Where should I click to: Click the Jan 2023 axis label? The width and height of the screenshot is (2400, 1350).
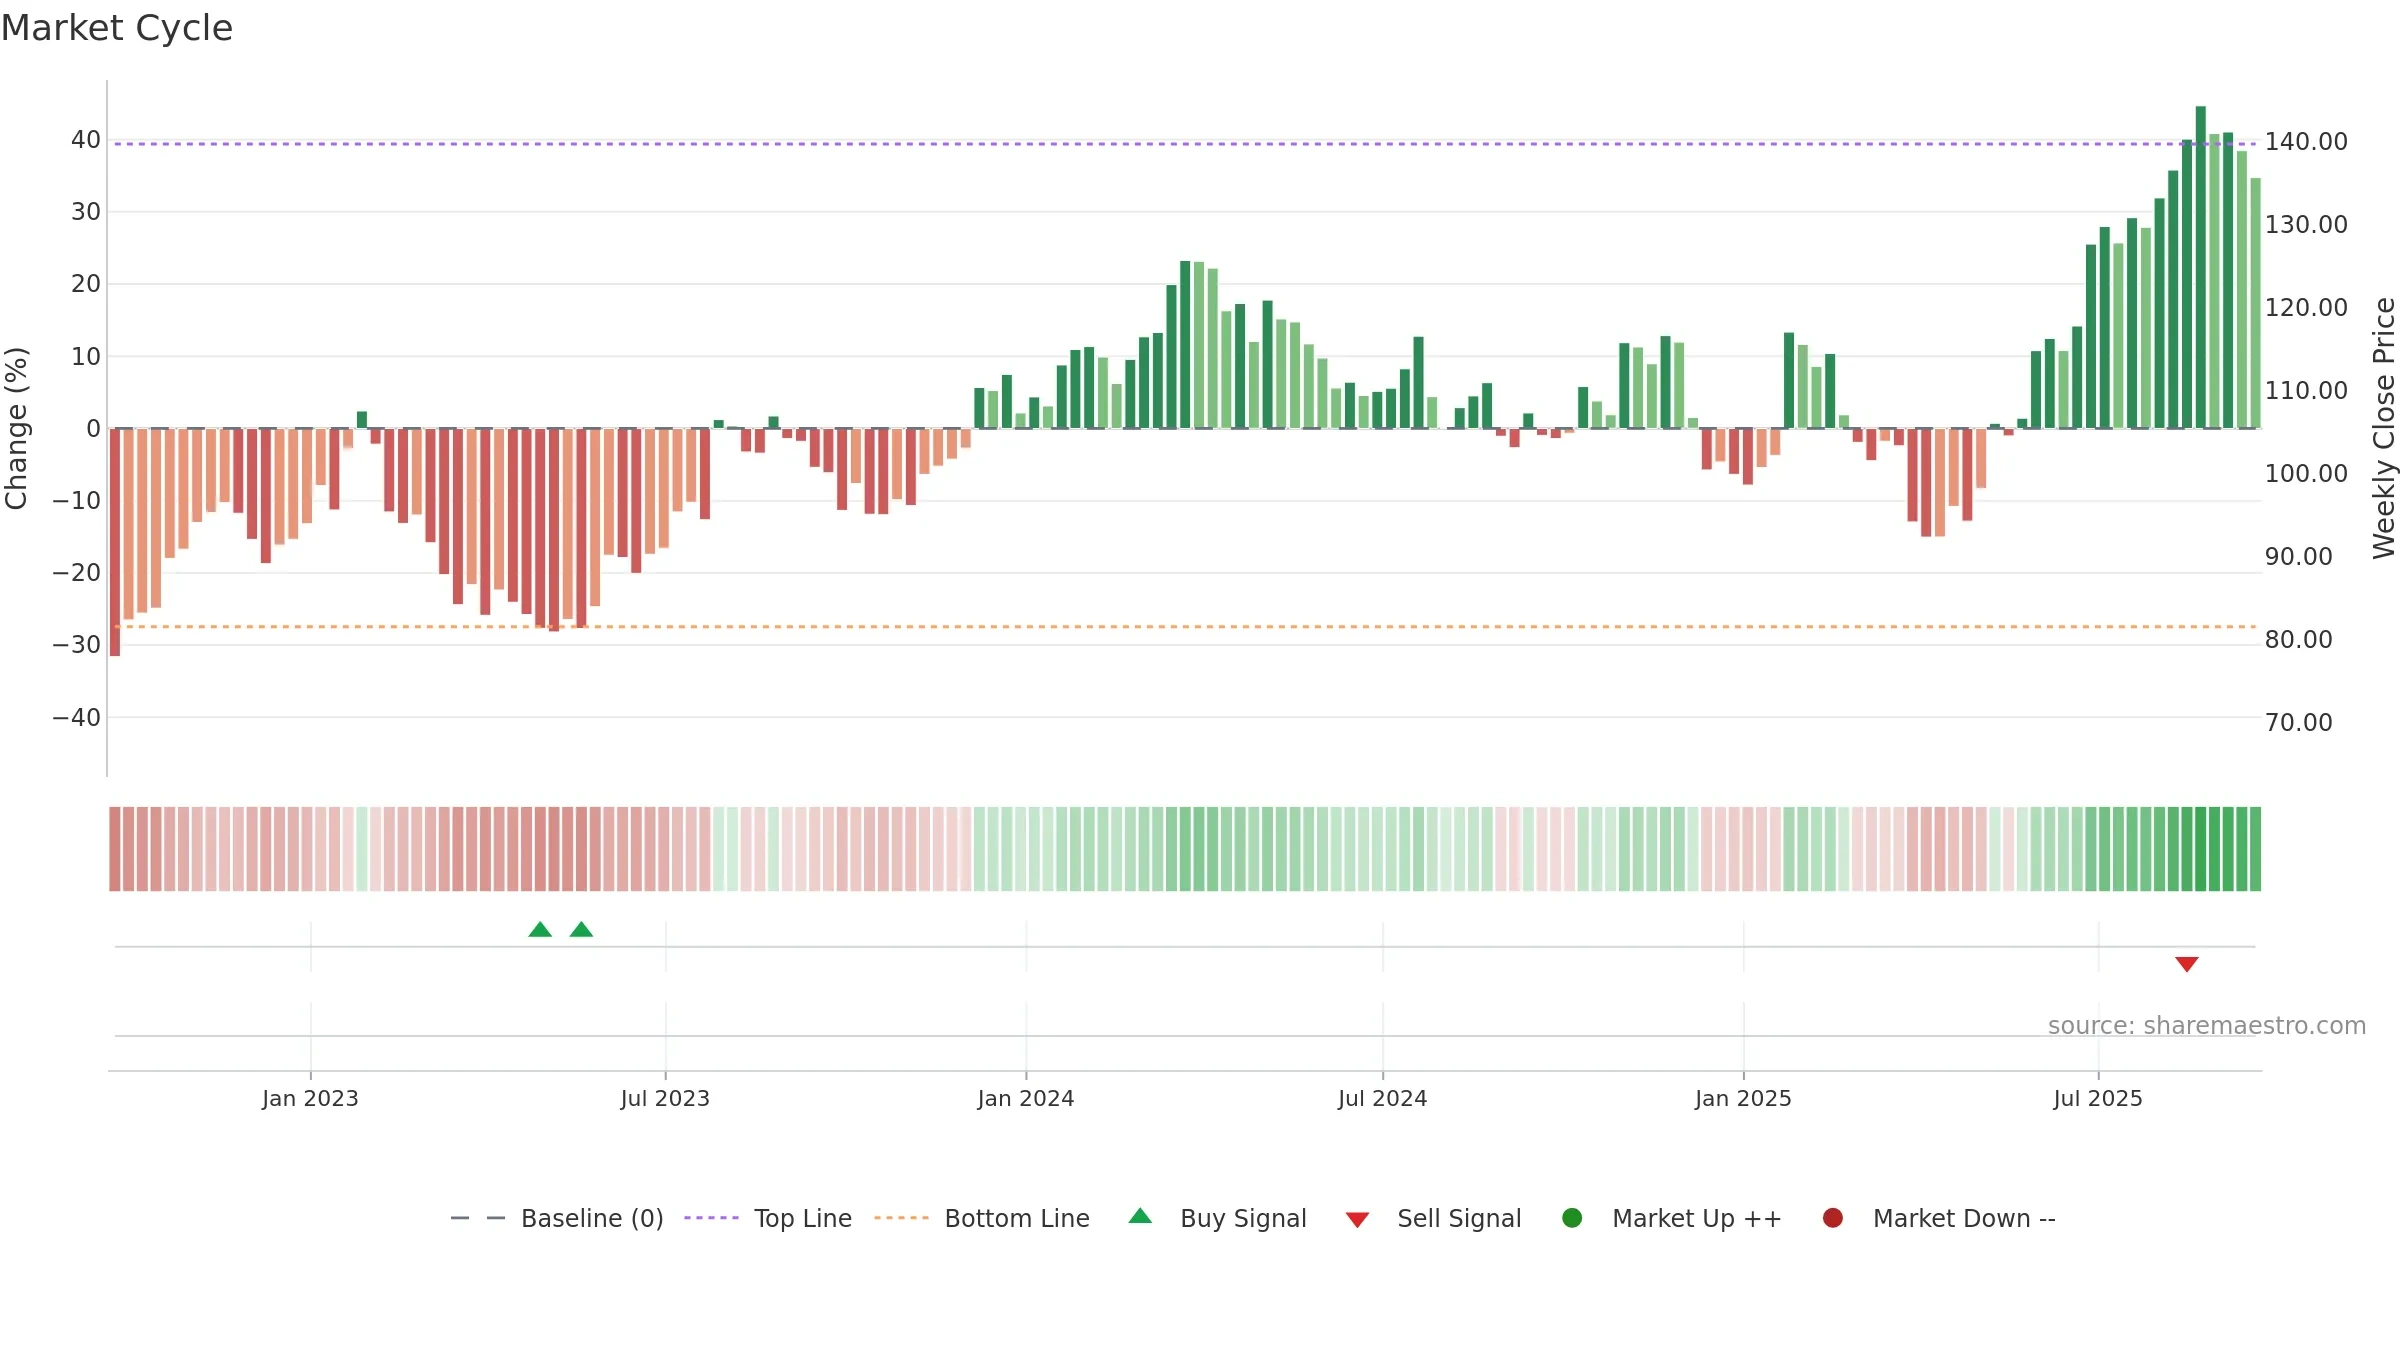click(310, 1098)
